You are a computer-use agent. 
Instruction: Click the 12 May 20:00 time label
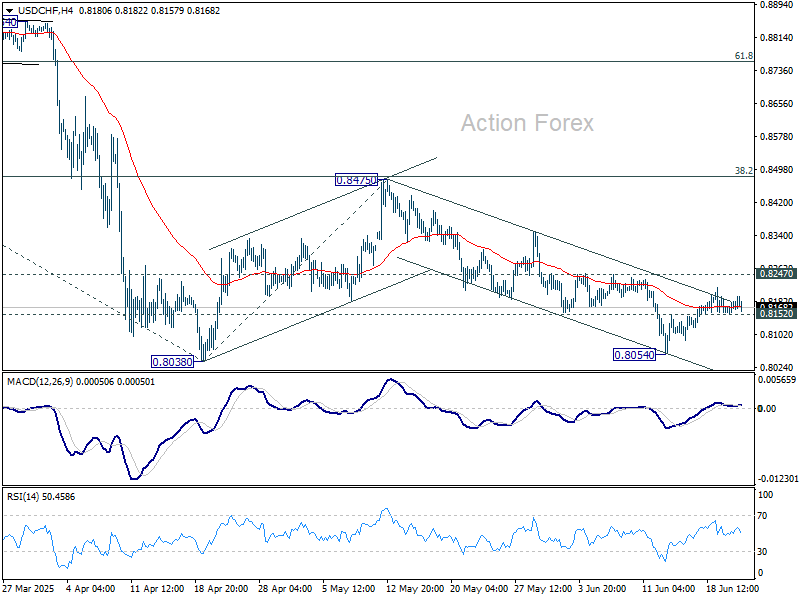(x=413, y=588)
